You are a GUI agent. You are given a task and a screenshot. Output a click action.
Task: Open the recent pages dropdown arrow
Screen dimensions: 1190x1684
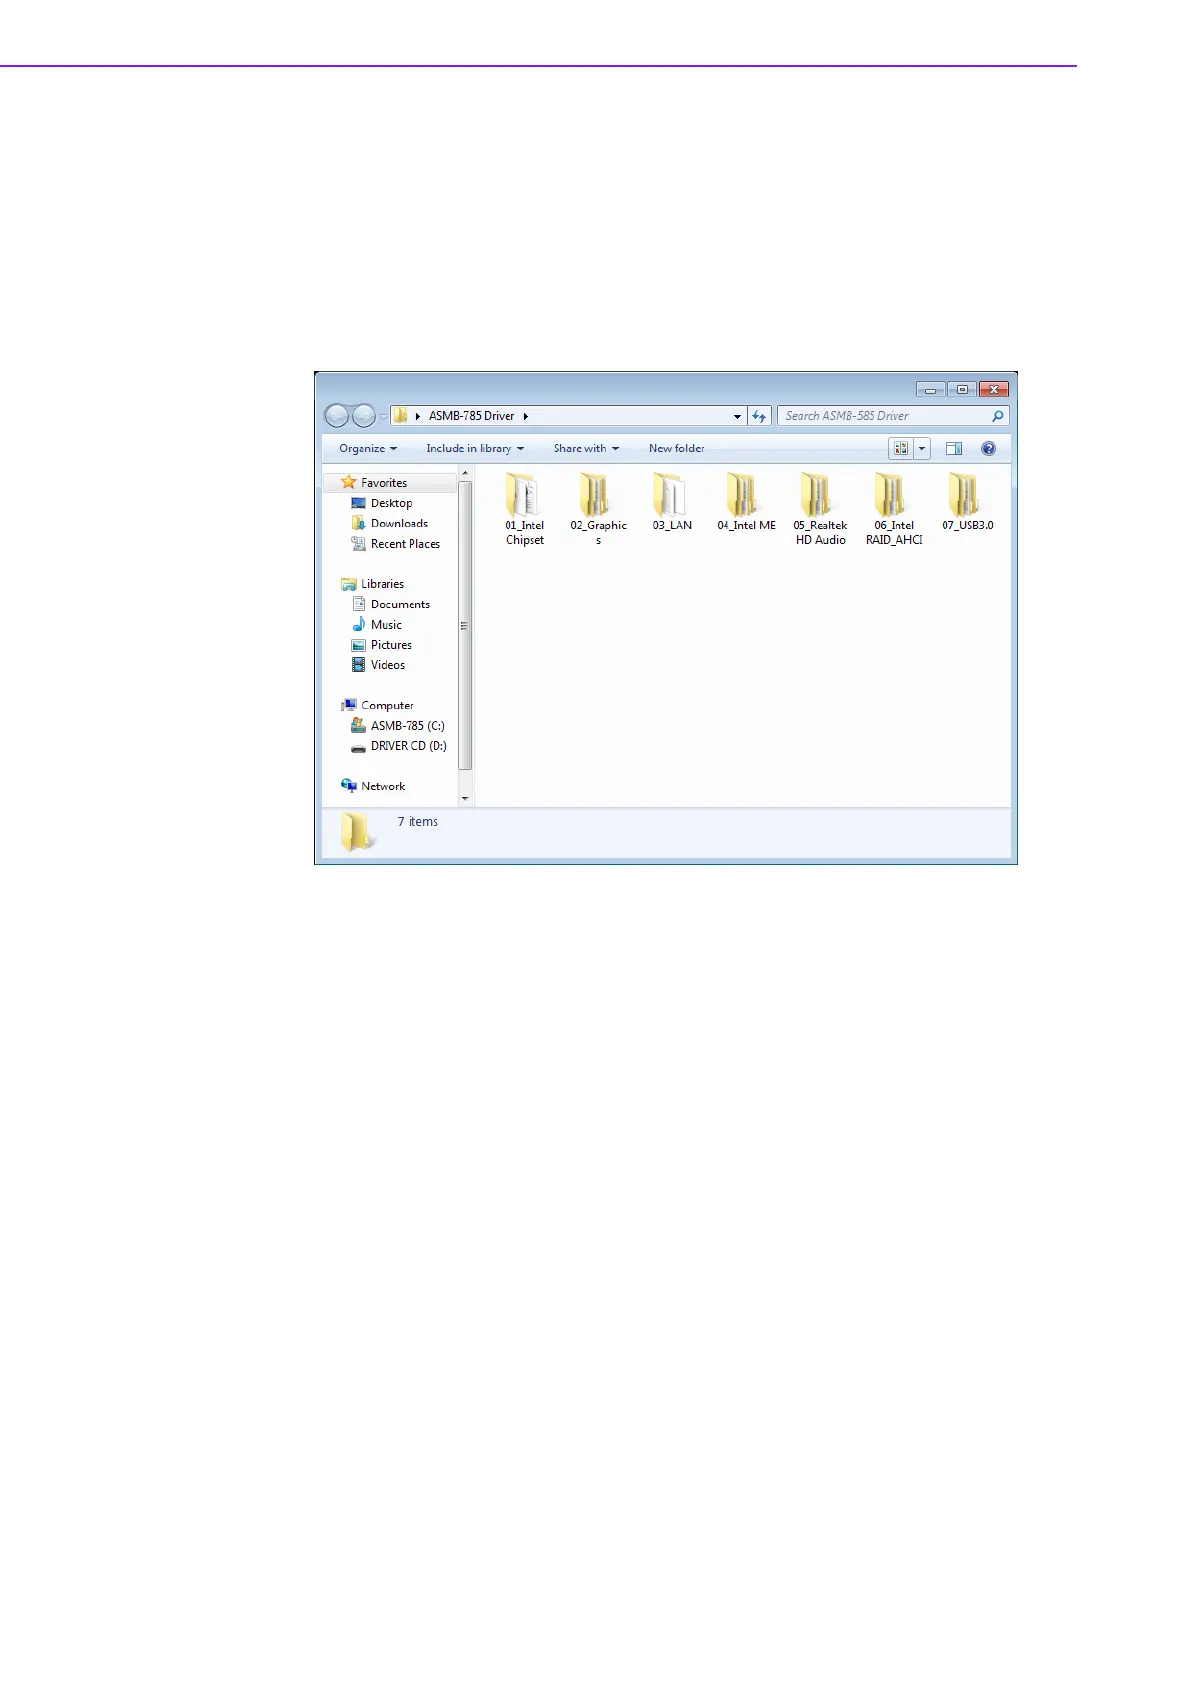[x=383, y=416]
